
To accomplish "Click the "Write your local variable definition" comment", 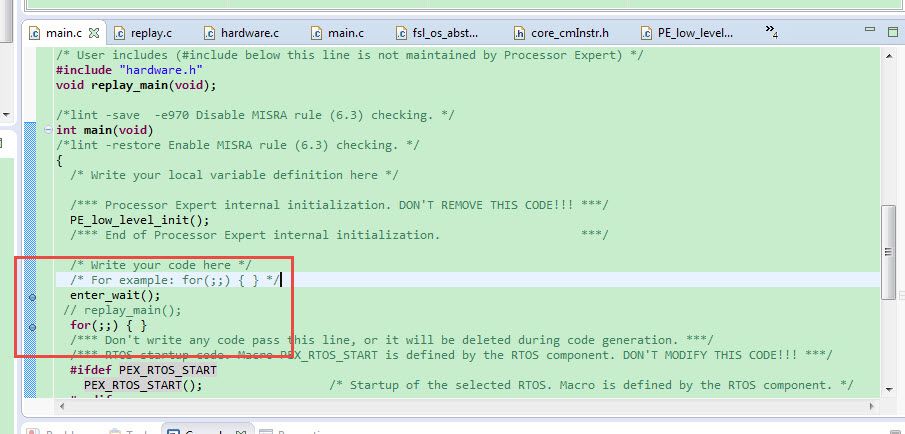I will tap(234, 175).
